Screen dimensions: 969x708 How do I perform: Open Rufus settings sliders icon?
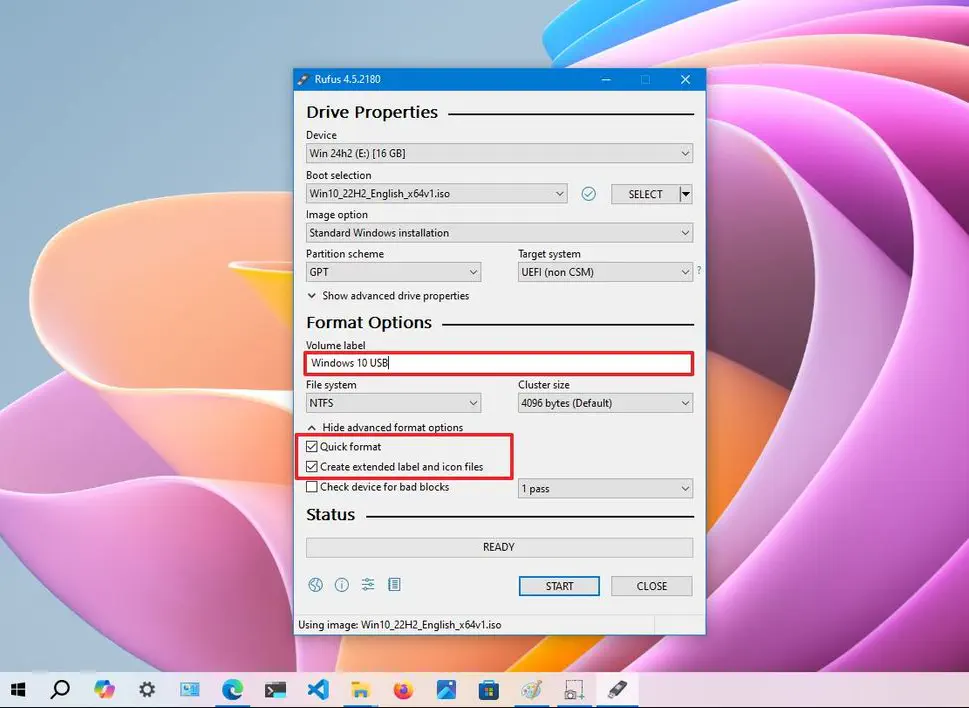[368, 585]
